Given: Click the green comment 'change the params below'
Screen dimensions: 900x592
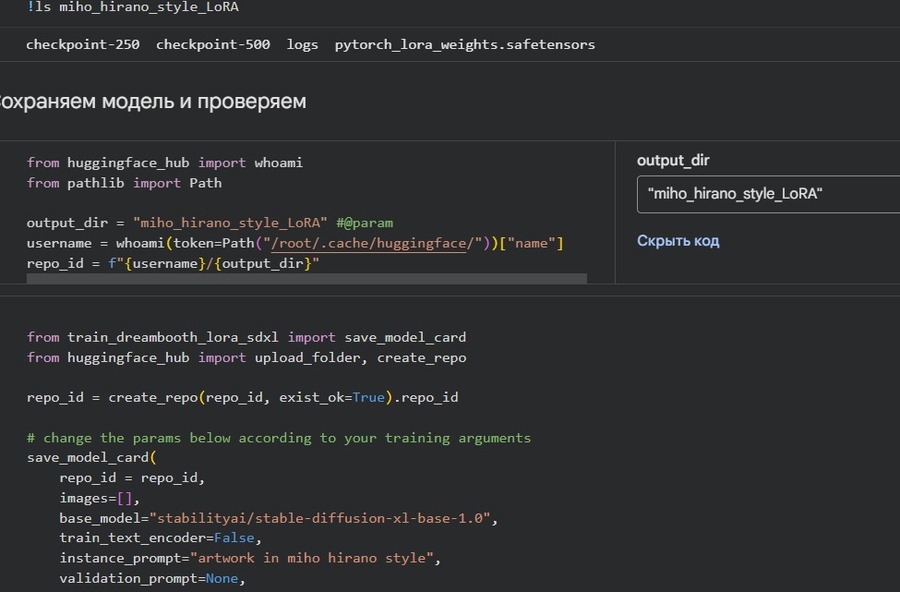Looking at the screenshot, I should click(278, 438).
